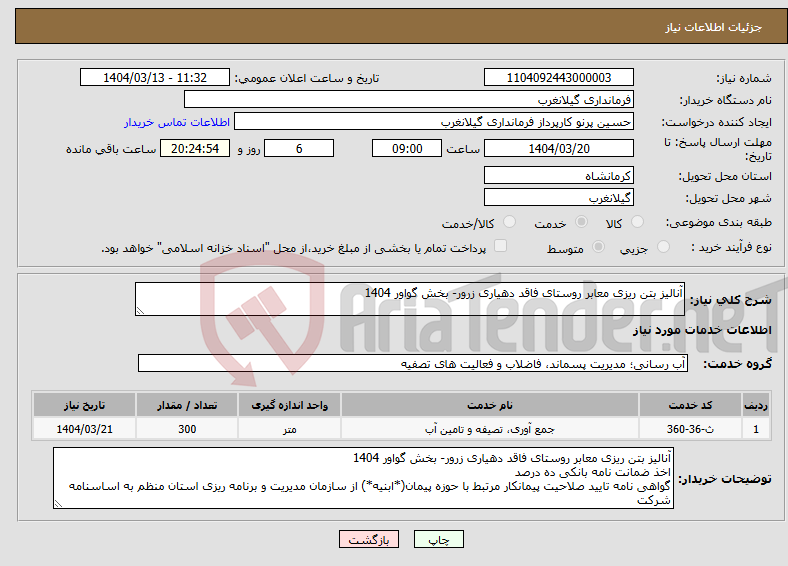Click the deadline time field 09:00

pos(407,148)
